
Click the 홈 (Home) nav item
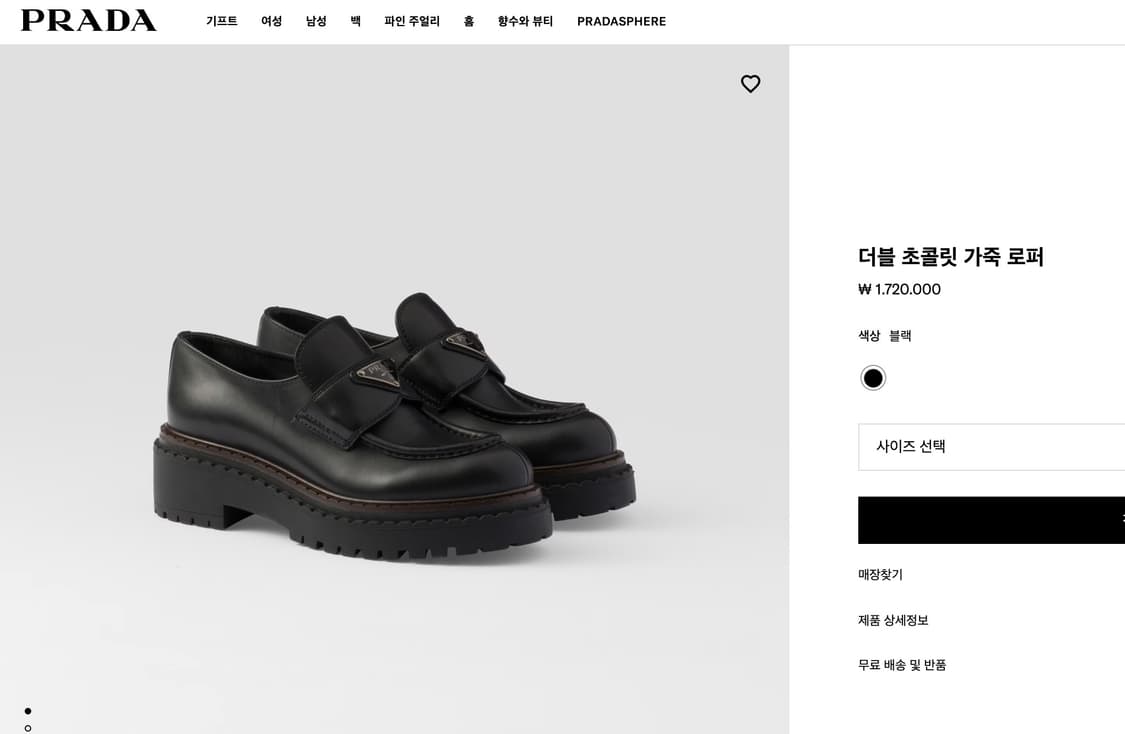pos(468,21)
